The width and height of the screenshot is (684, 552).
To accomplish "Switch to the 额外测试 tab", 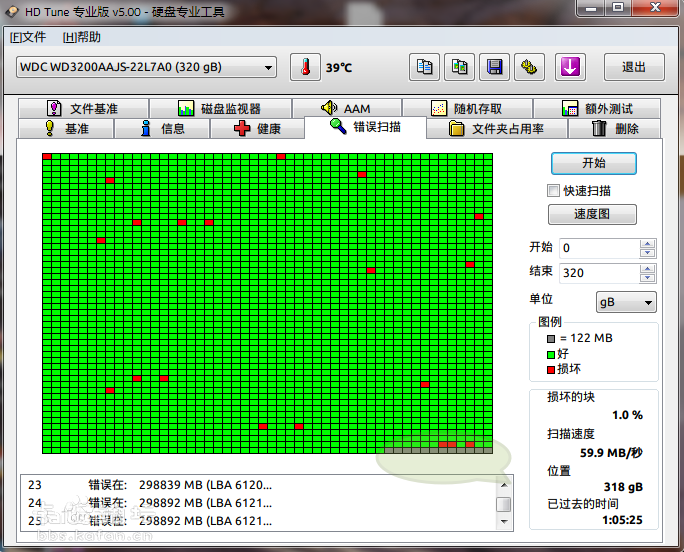I will click(597, 108).
